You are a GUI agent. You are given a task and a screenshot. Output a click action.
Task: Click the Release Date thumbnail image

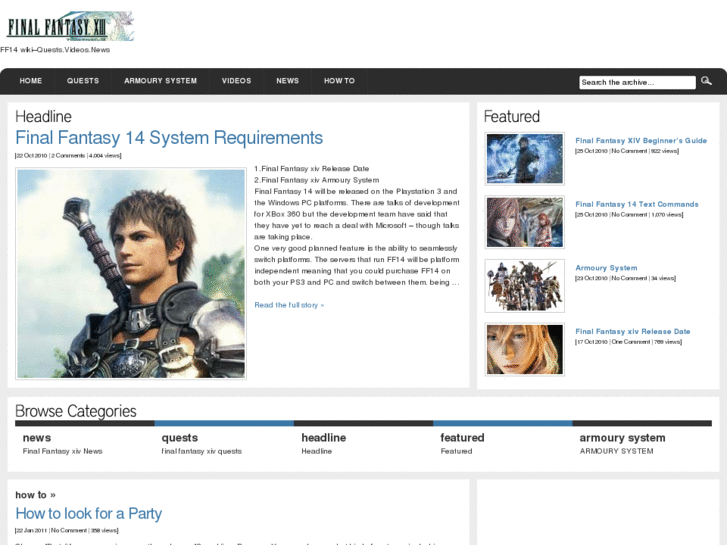tap(524, 349)
